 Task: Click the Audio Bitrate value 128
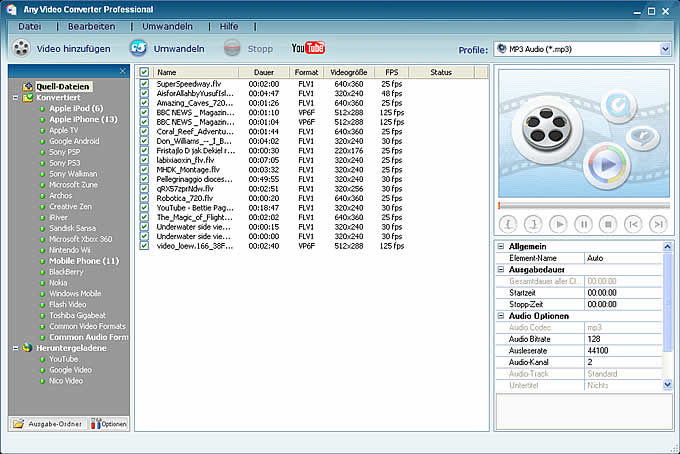pos(623,339)
